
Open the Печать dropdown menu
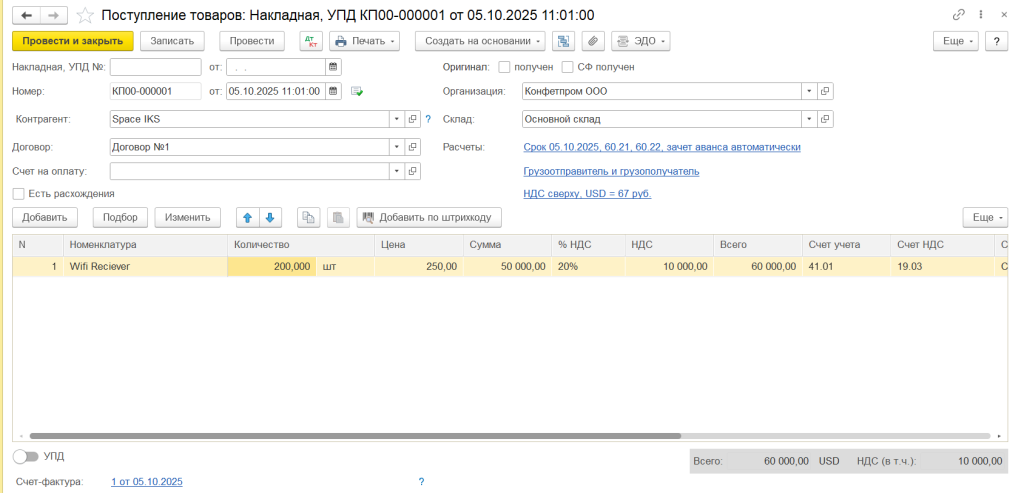coord(364,41)
